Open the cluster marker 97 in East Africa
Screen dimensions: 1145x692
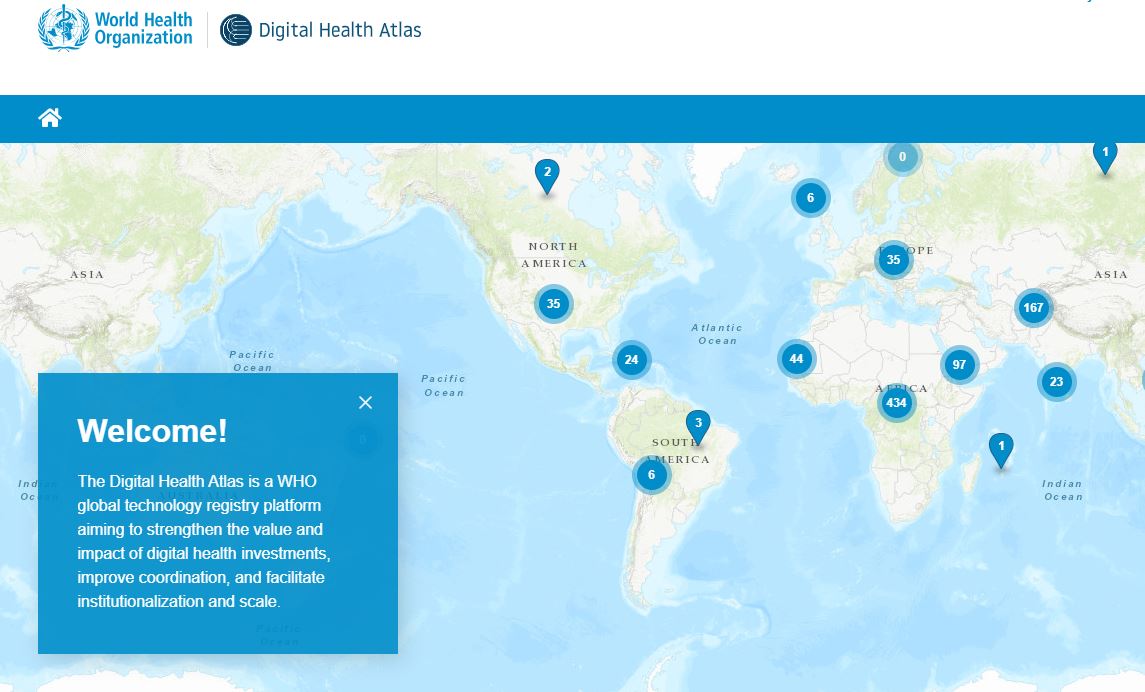pyautogui.click(x=960, y=365)
